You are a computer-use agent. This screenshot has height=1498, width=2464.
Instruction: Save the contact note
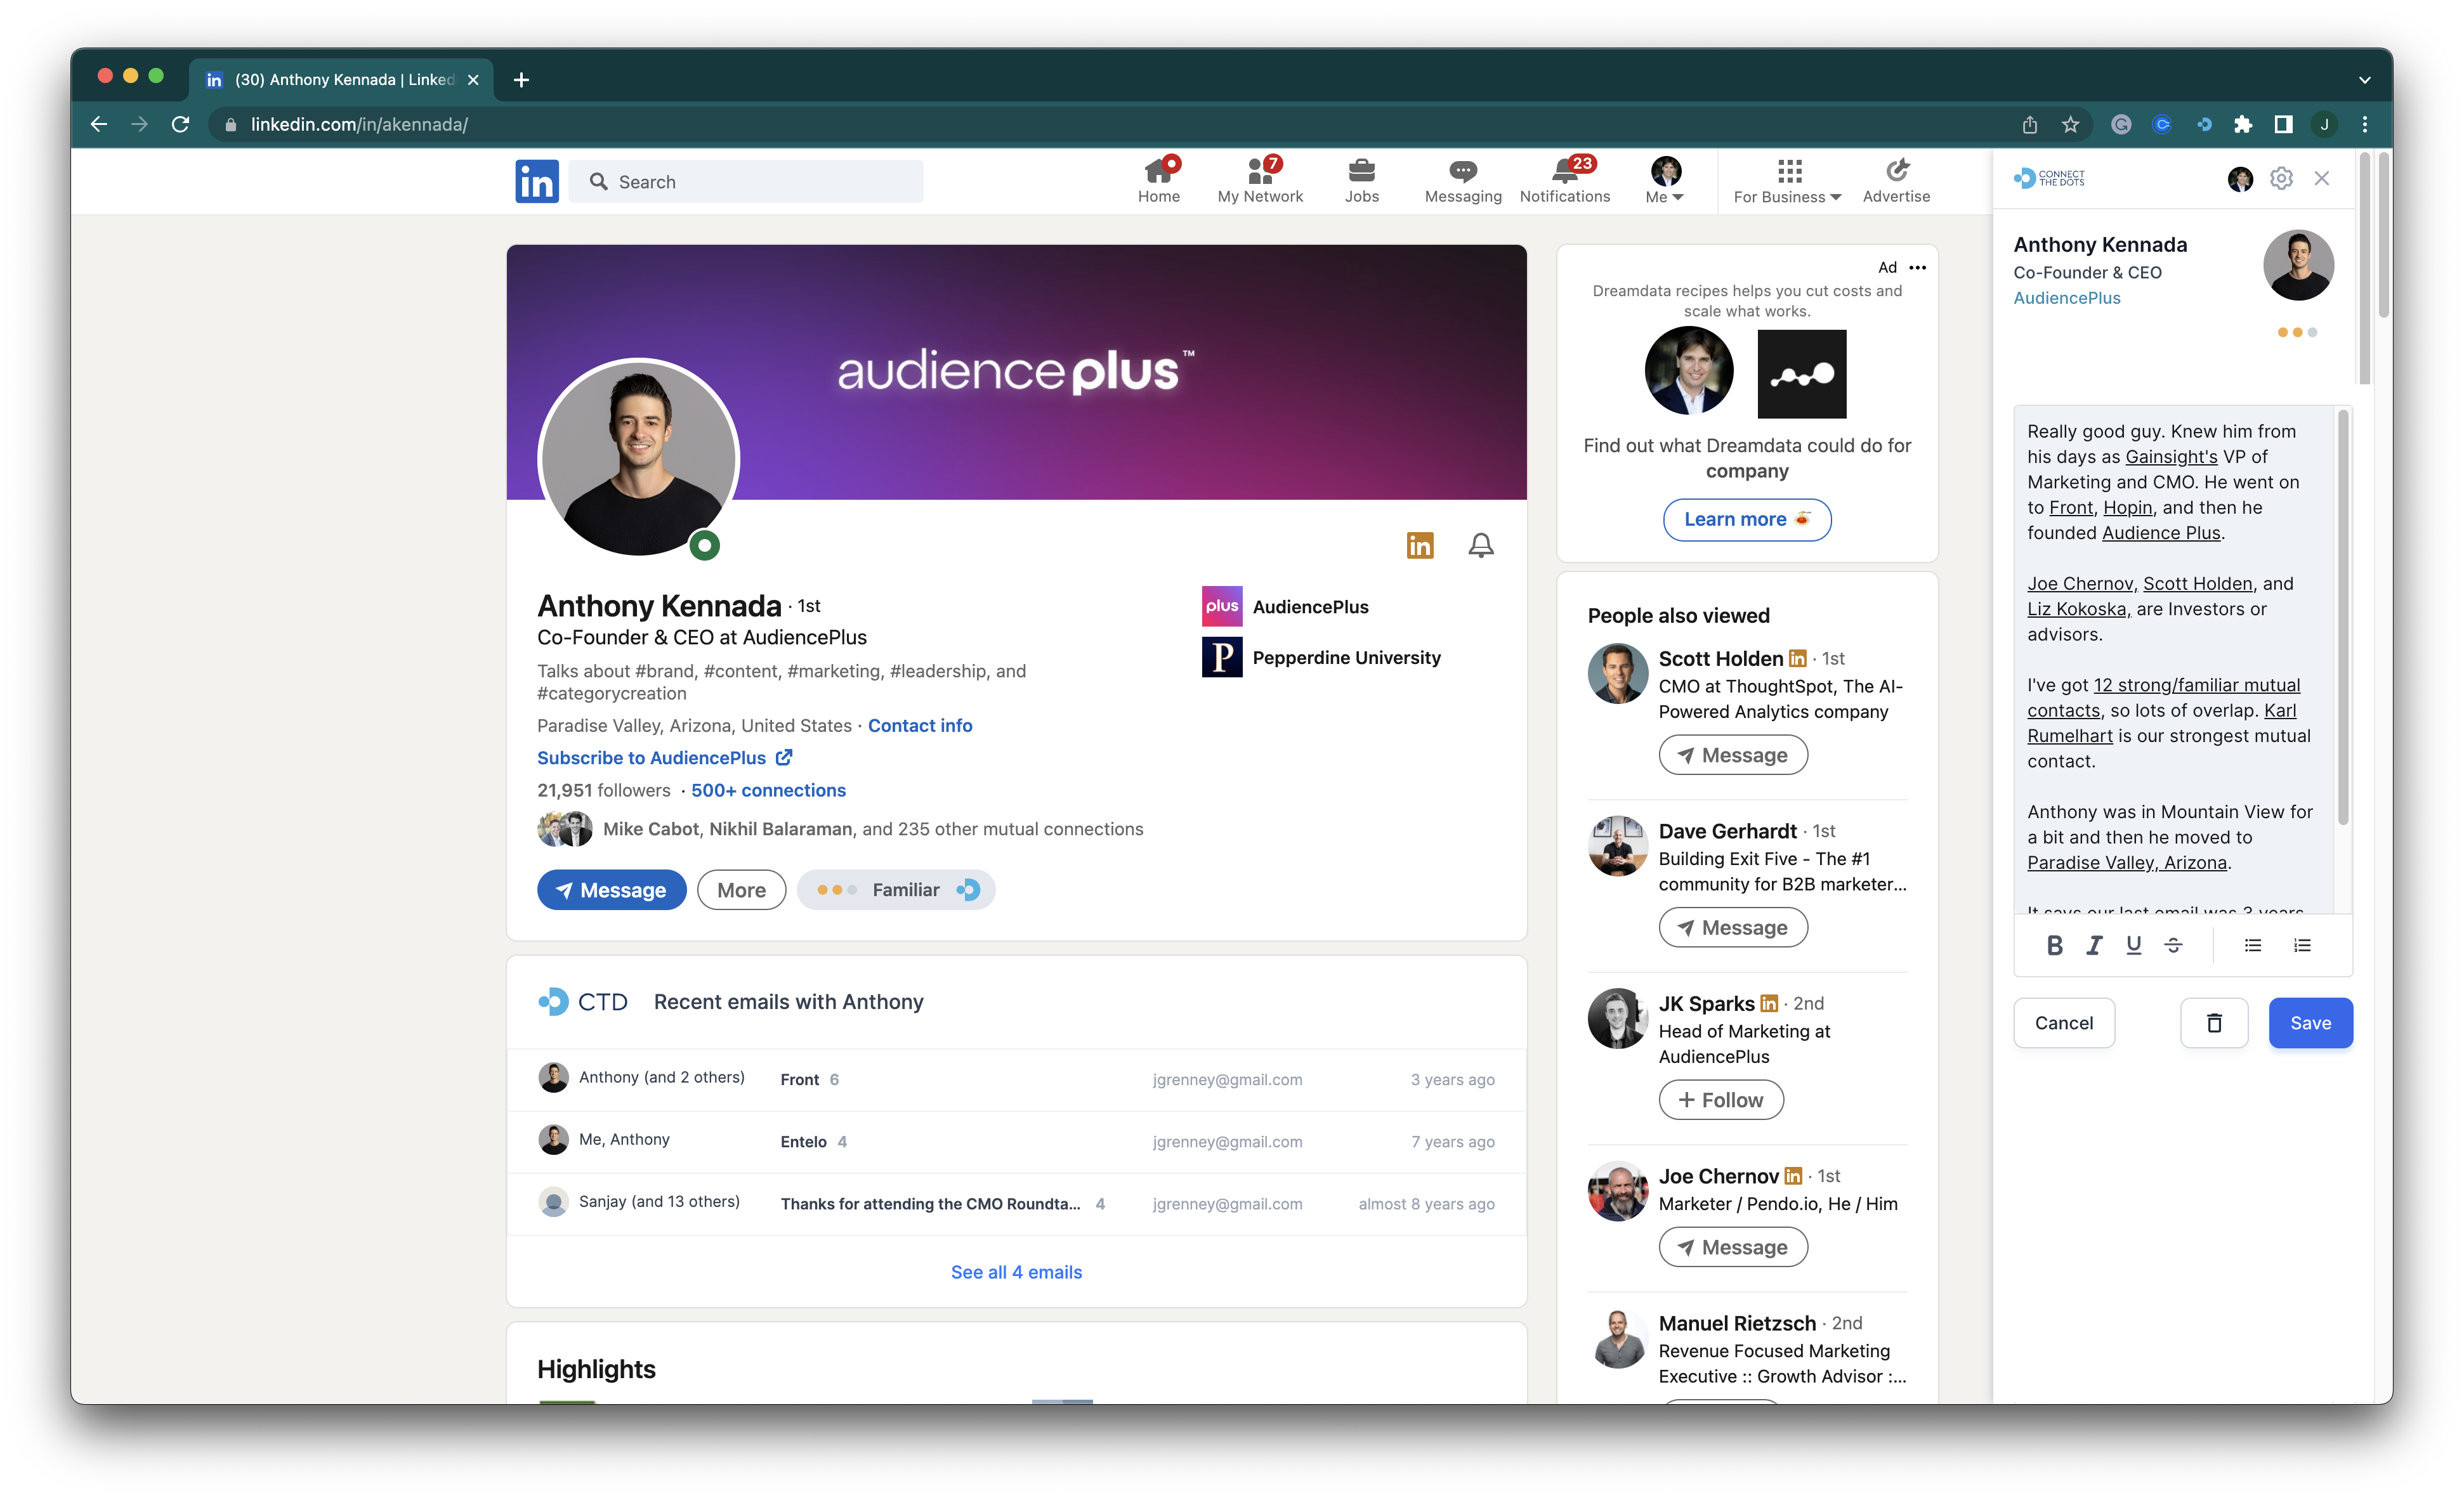(2310, 1023)
